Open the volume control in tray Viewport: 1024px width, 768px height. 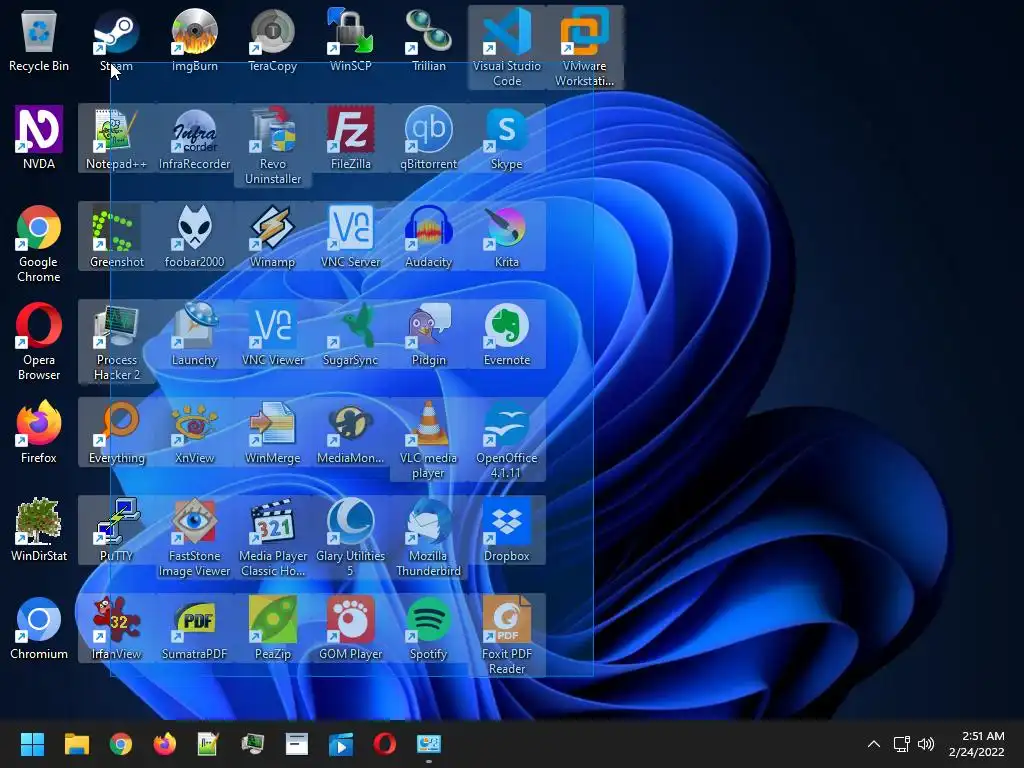tap(925, 744)
